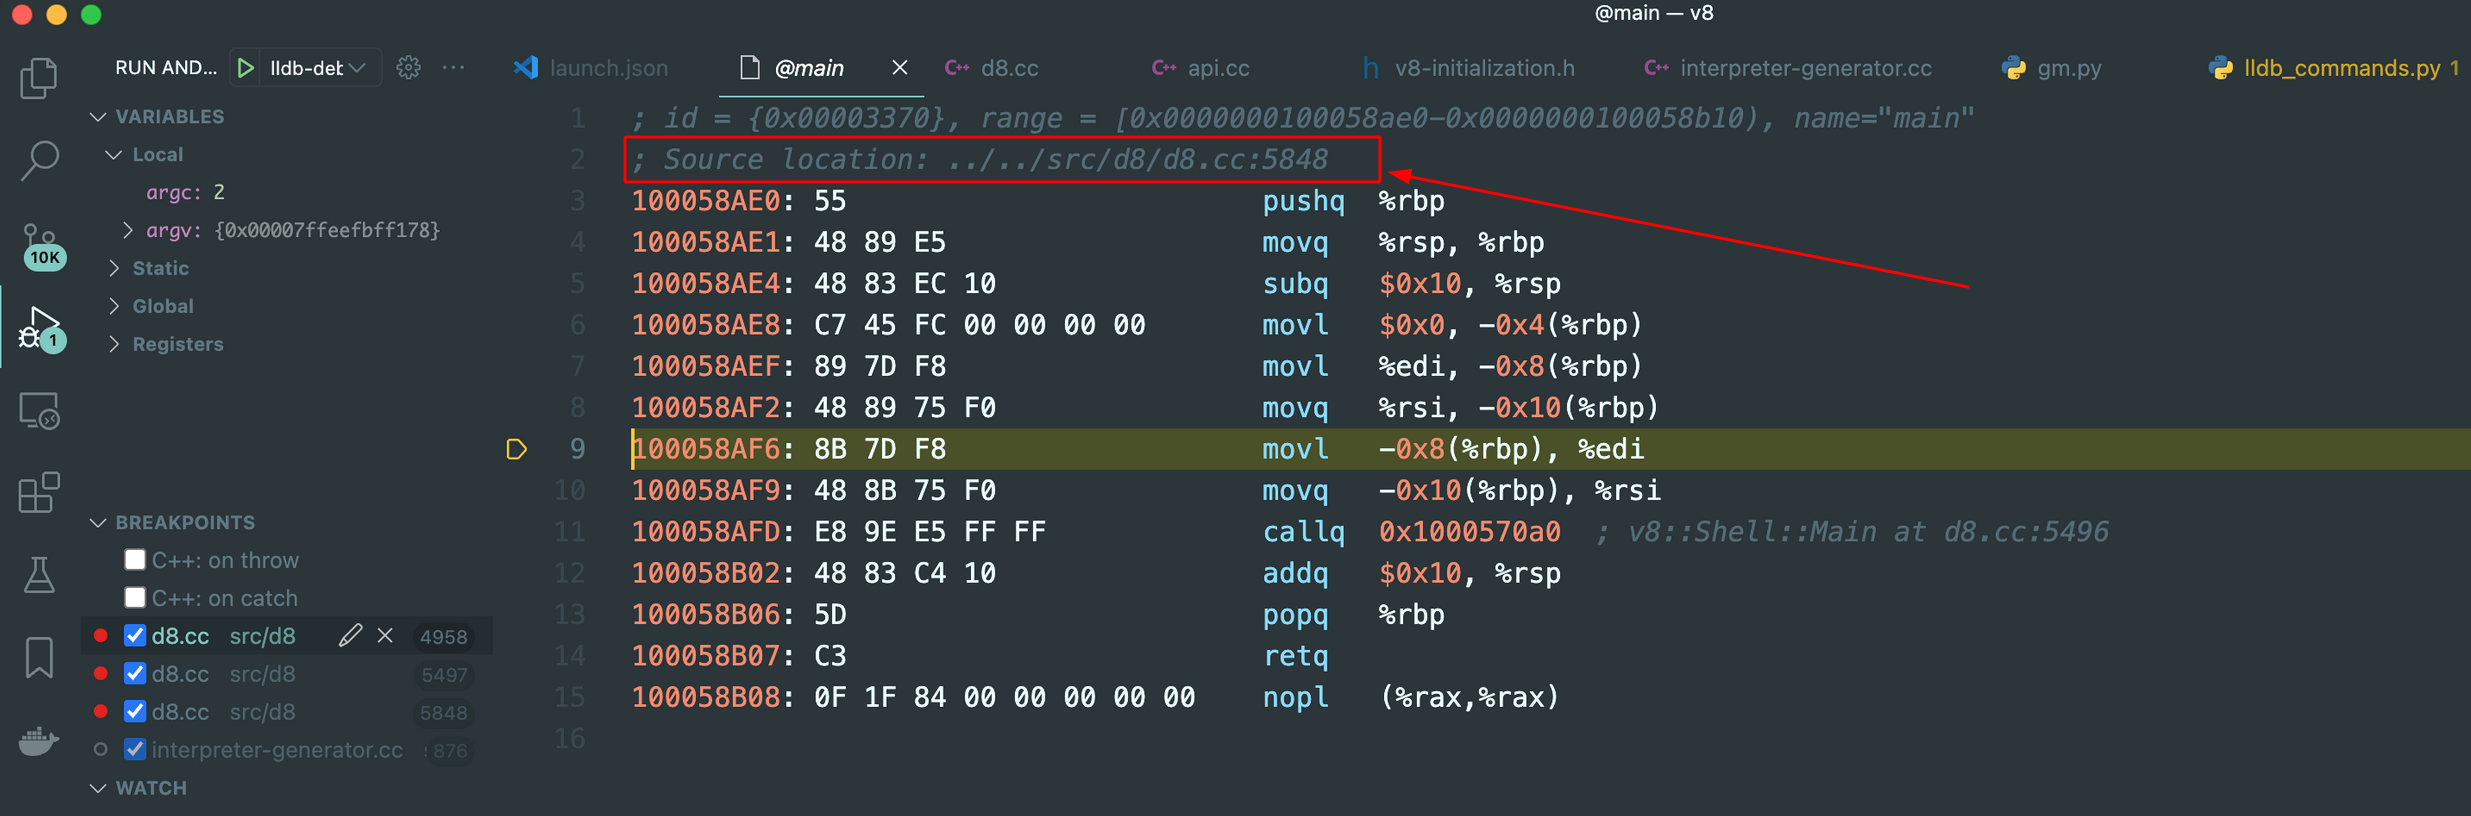Click the pushq %rbp instruction
Viewport: 2471px width, 816px height.
[1353, 201]
